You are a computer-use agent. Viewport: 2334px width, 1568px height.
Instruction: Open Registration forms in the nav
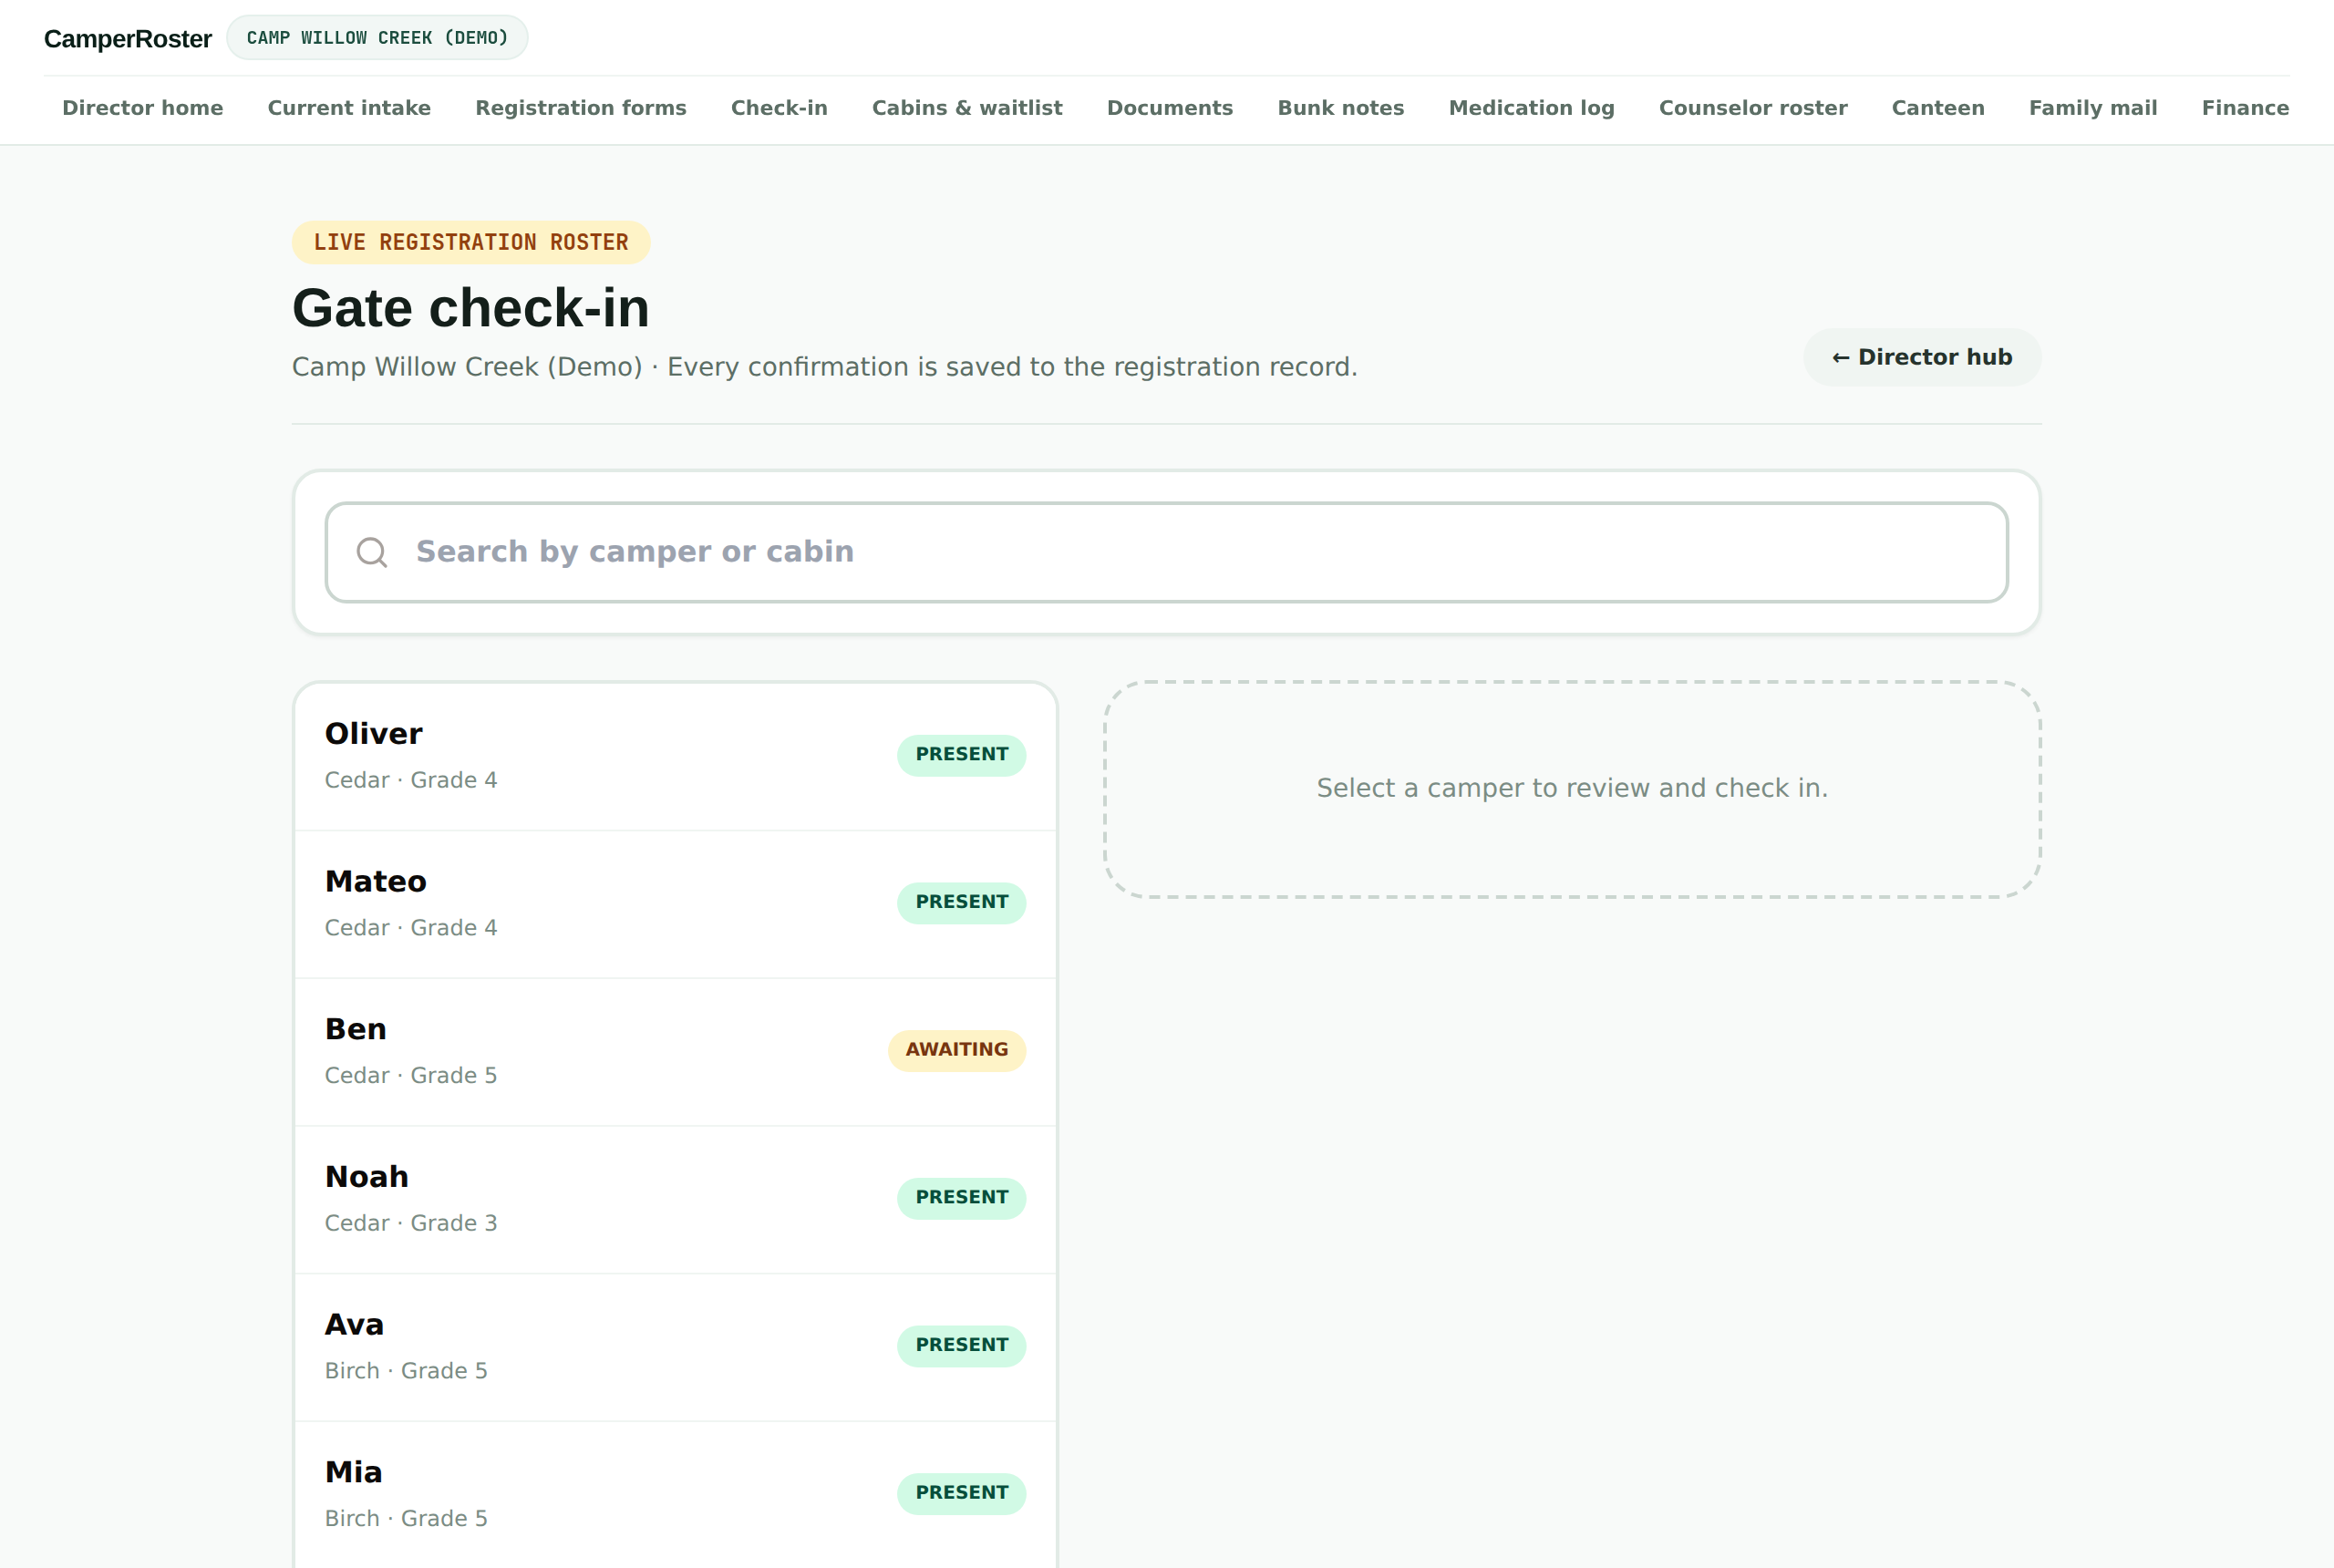[x=580, y=108]
